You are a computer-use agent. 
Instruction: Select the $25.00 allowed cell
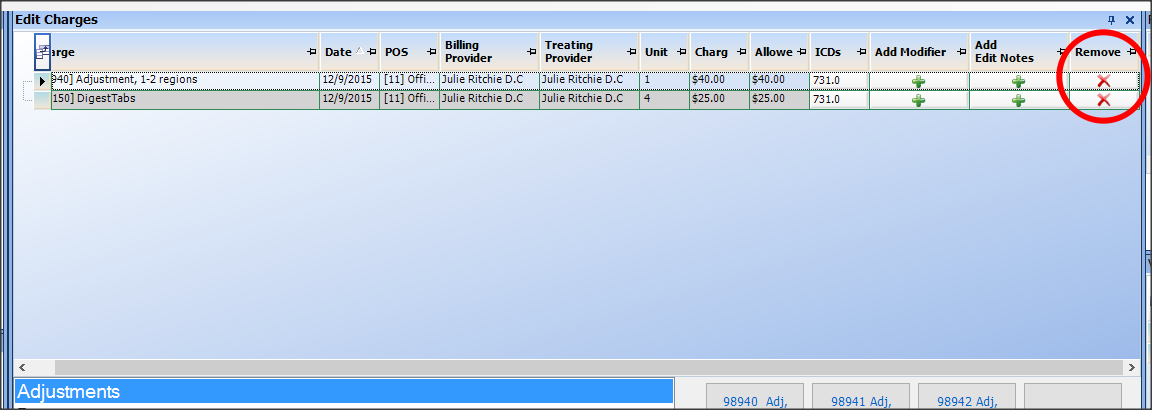[x=780, y=99]
